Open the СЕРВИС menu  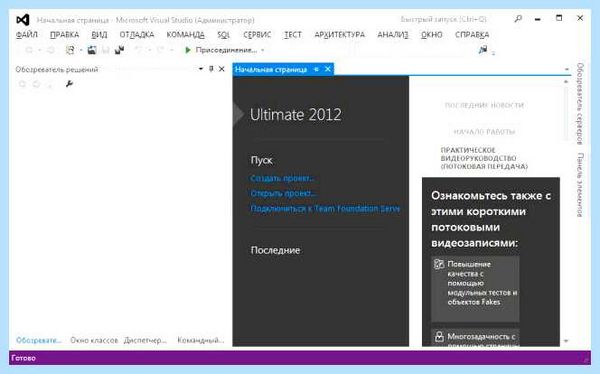click(257, 35)
